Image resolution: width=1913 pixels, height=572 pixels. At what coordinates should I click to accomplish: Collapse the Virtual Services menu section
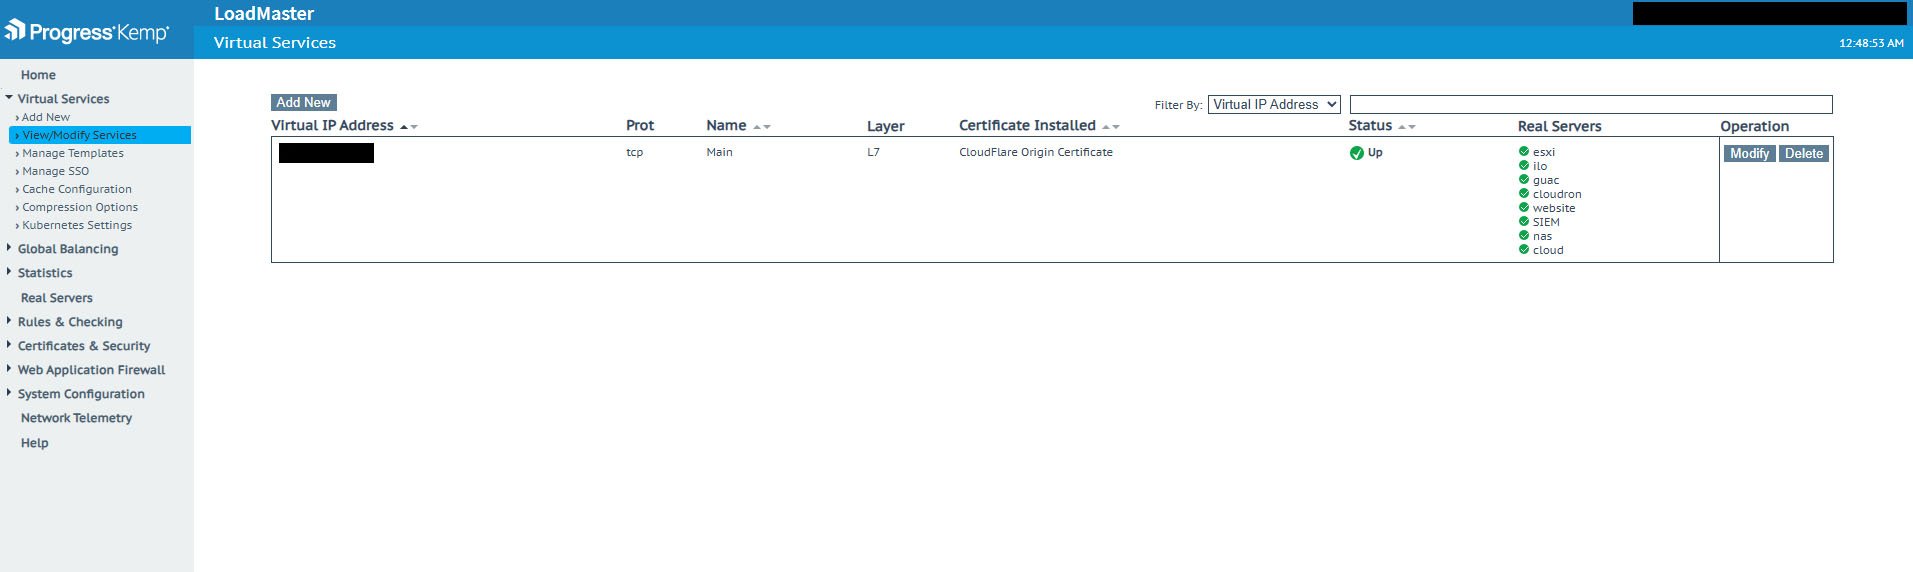[x=63, y=99]
